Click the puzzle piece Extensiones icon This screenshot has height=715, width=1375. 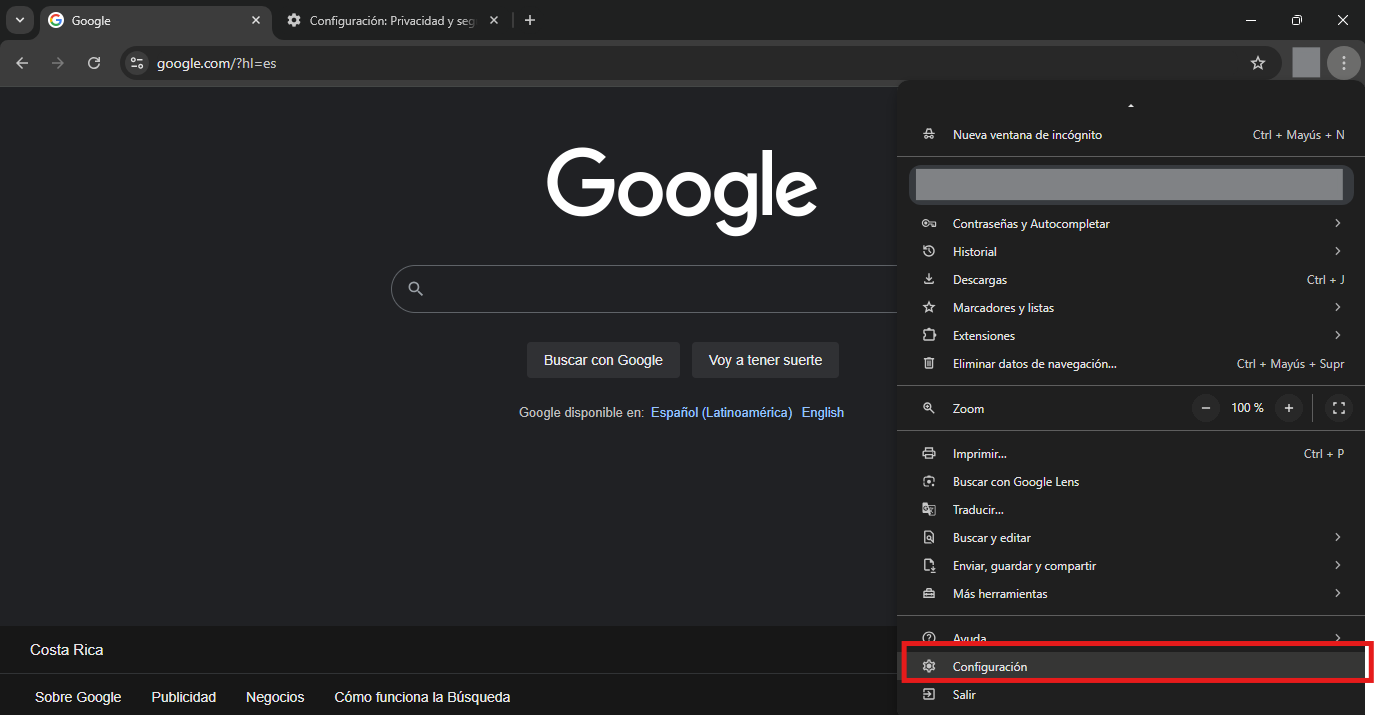(x=929, y=336)
